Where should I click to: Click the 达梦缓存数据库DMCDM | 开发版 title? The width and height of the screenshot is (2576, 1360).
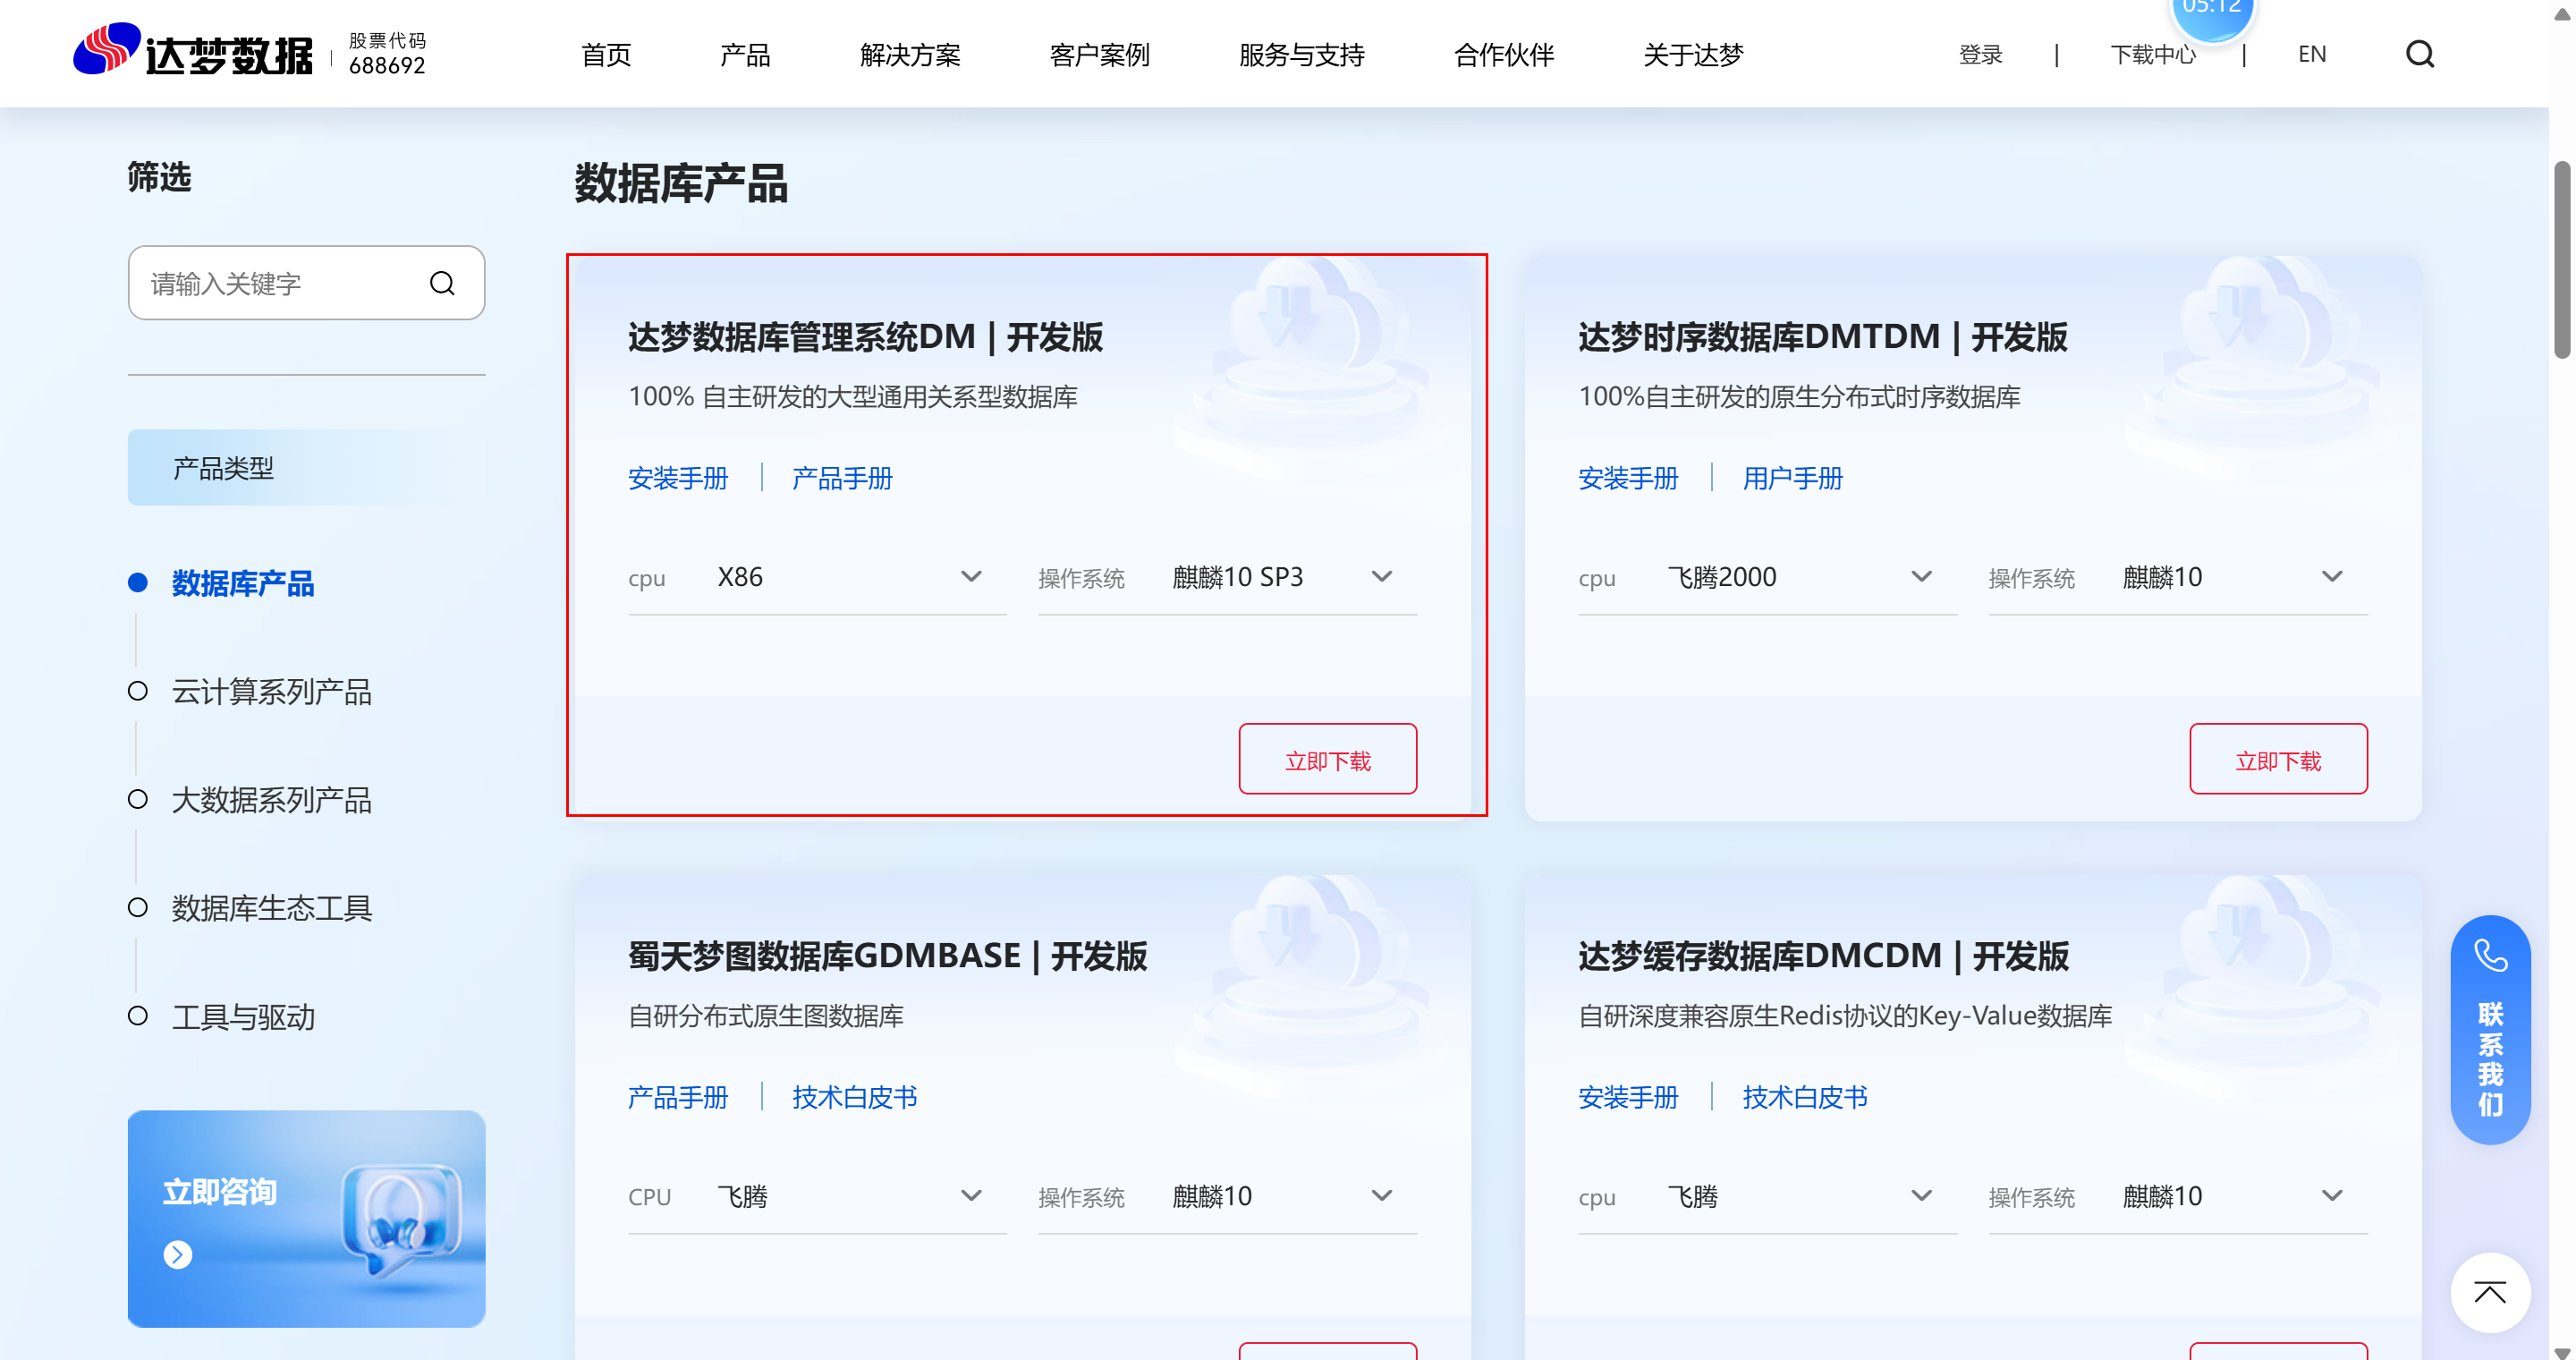[x=1823, y=956]
